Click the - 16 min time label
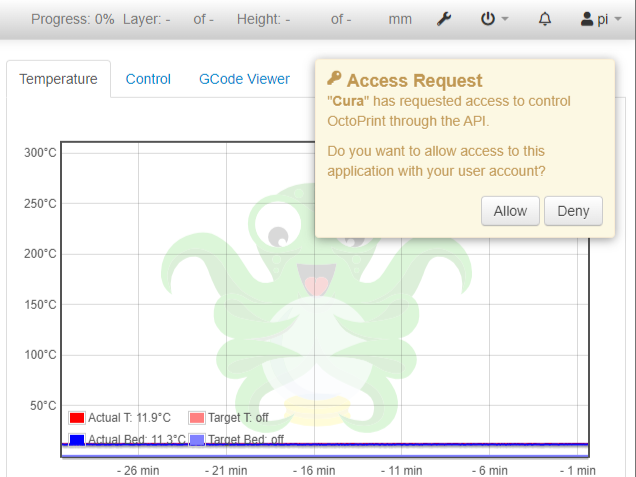The image size is (636, 477). (x=314, y=471)
